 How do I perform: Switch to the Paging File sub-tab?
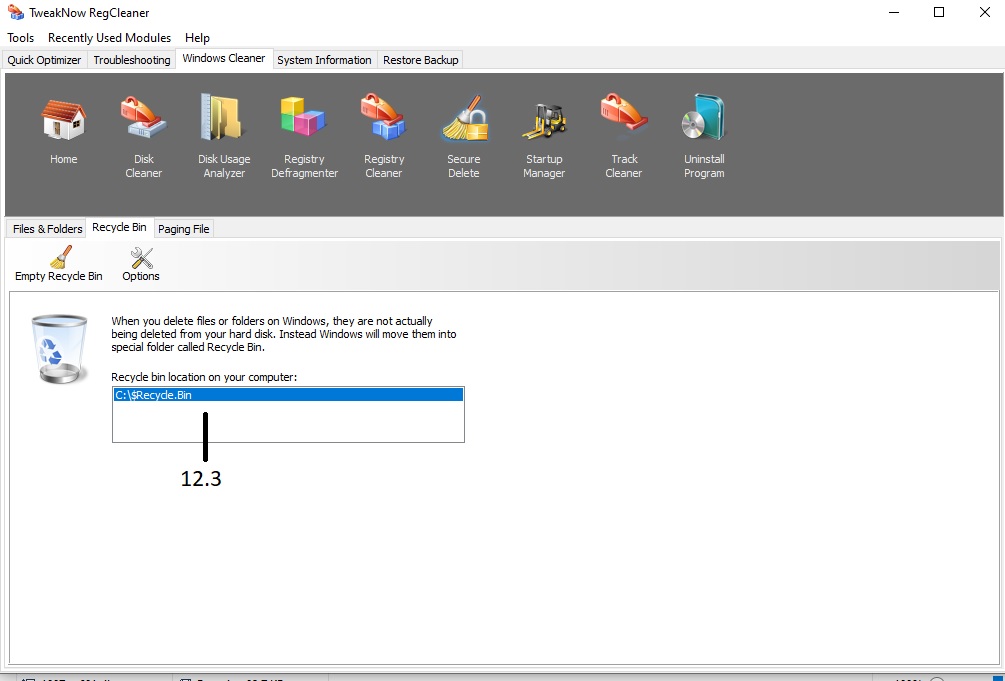[x=184, y=229]
